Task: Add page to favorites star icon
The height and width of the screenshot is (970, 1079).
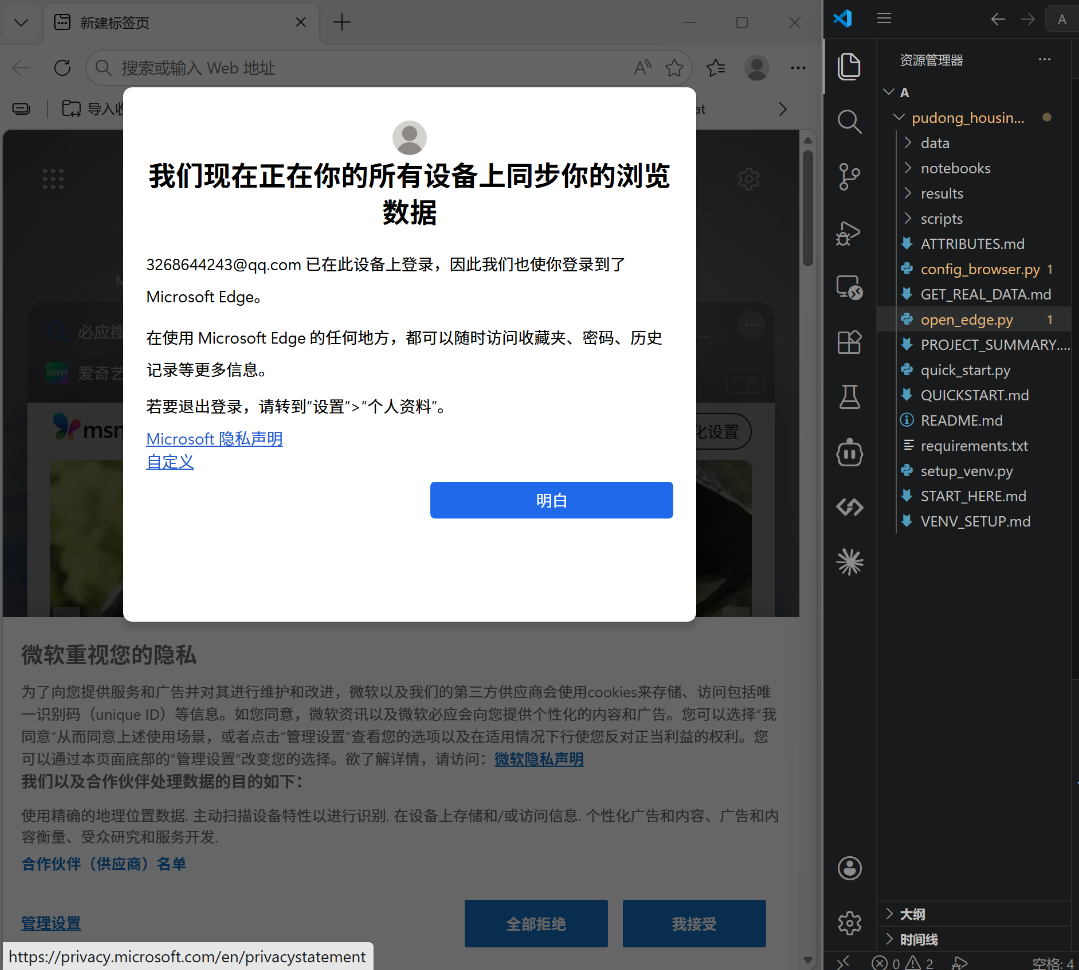Action: click(674, 67)
